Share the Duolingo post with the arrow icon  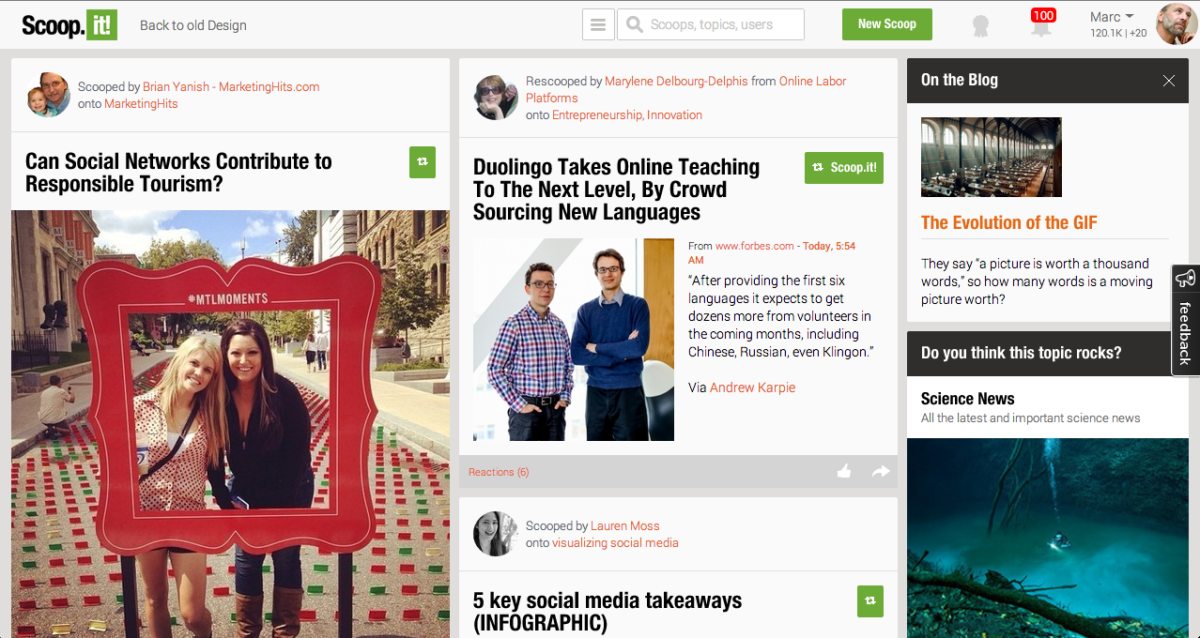click(880, 471)
